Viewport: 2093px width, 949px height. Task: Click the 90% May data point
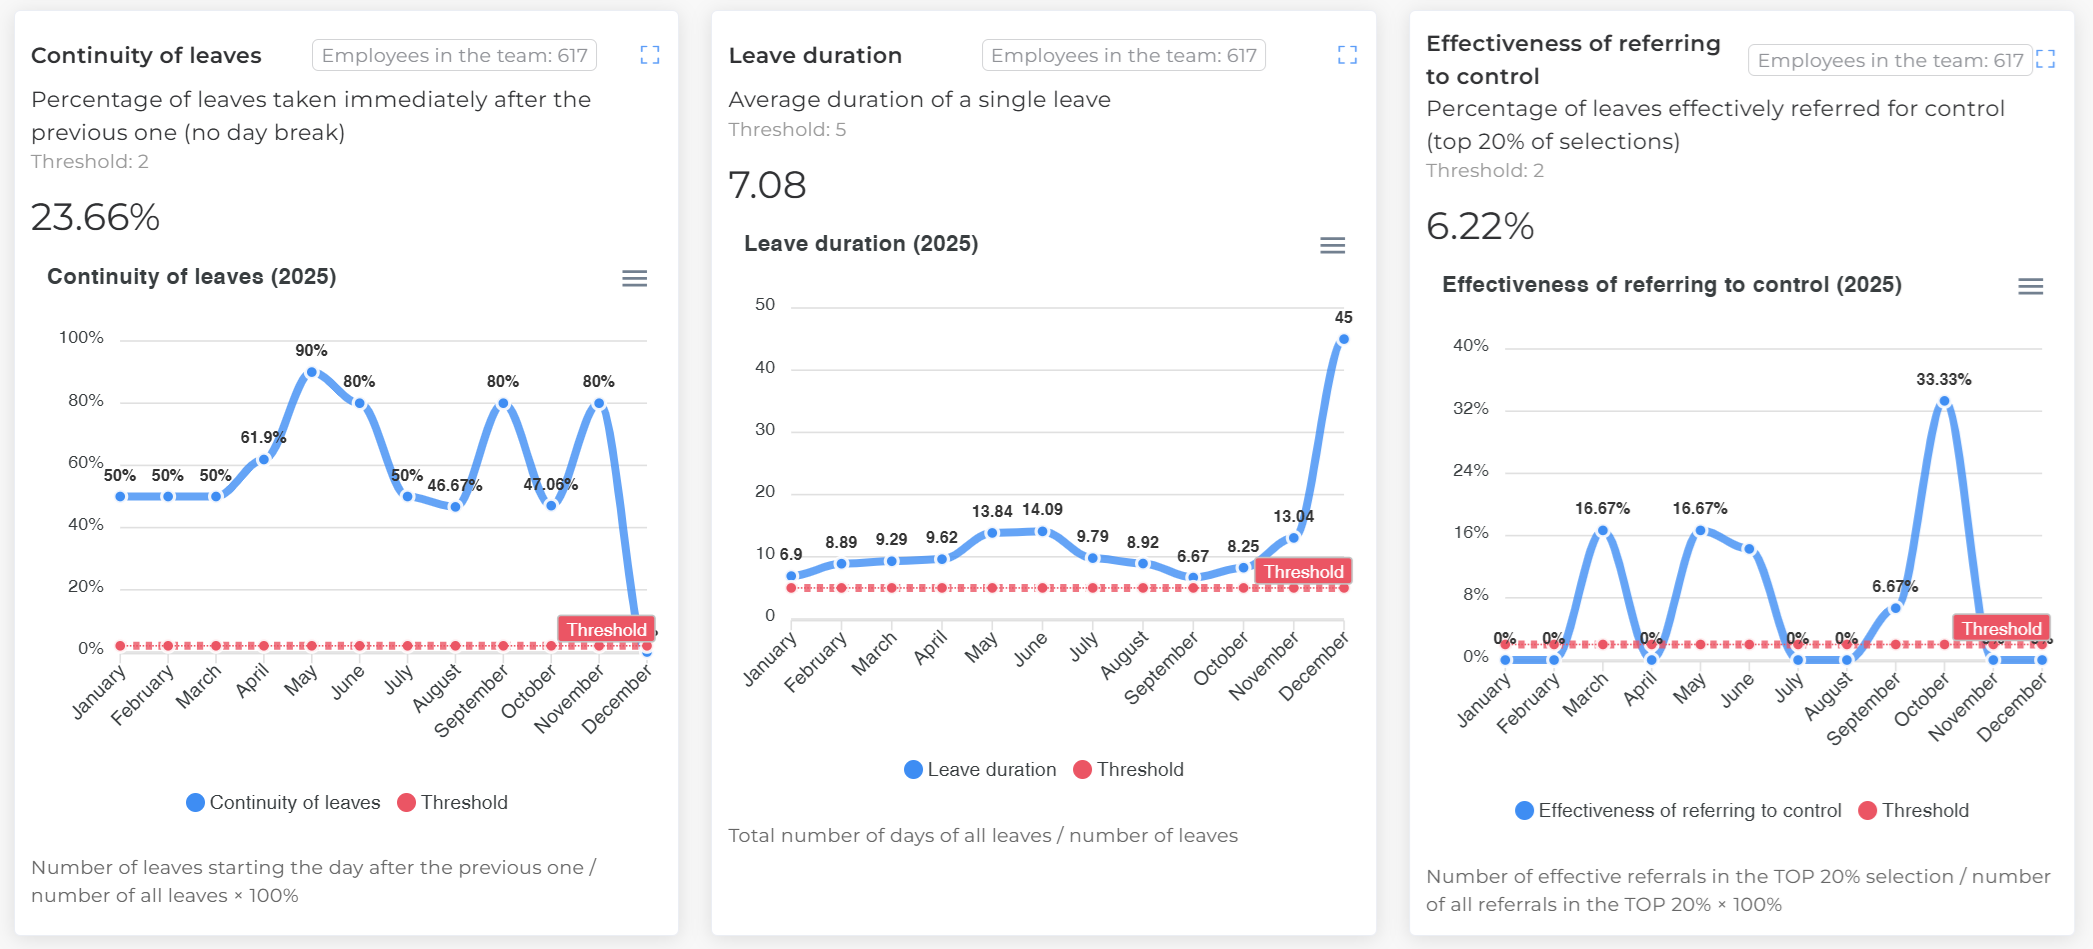(310, 371)
